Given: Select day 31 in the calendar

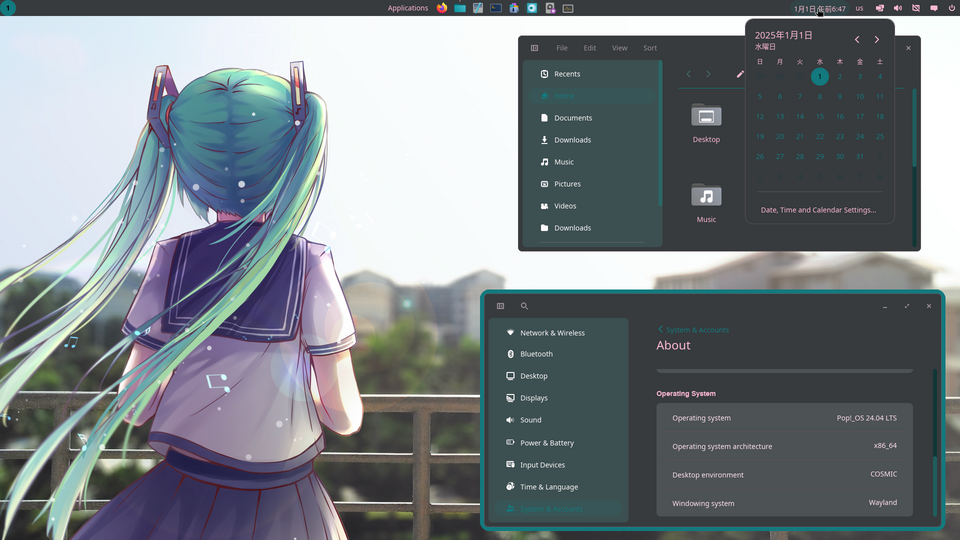Looking at the screenshot, I should 860,157.
